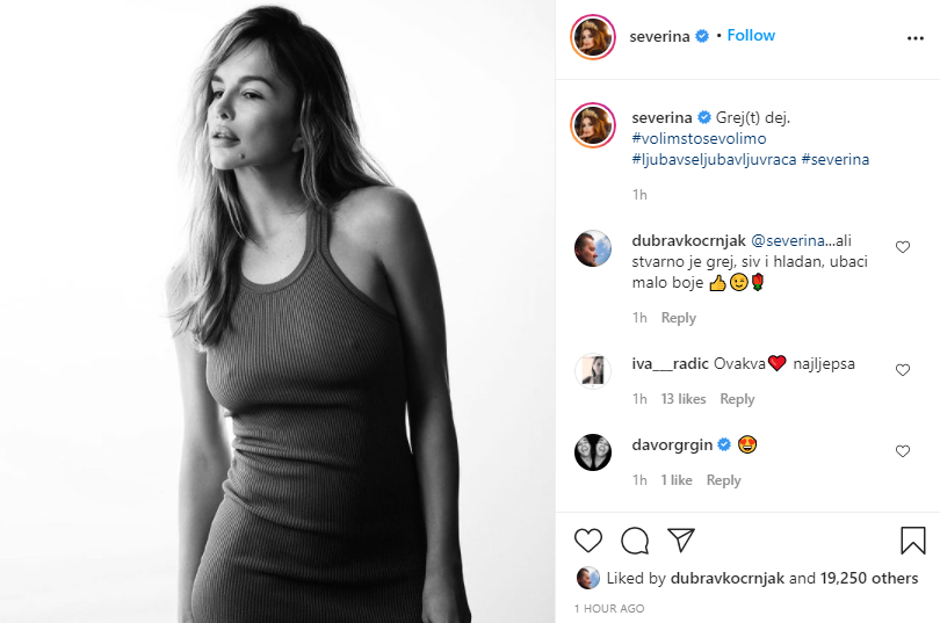Open hashtag #volimstosevolimo
Screen dimensions: 940x623
699,138
